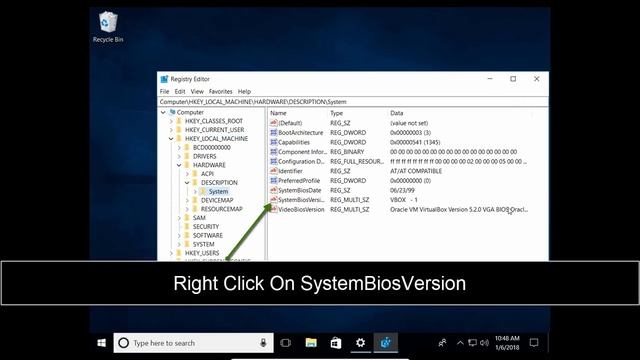Open File Explorer from the taskbar
This screenshot has height=360, width=640.
point(311,343)
